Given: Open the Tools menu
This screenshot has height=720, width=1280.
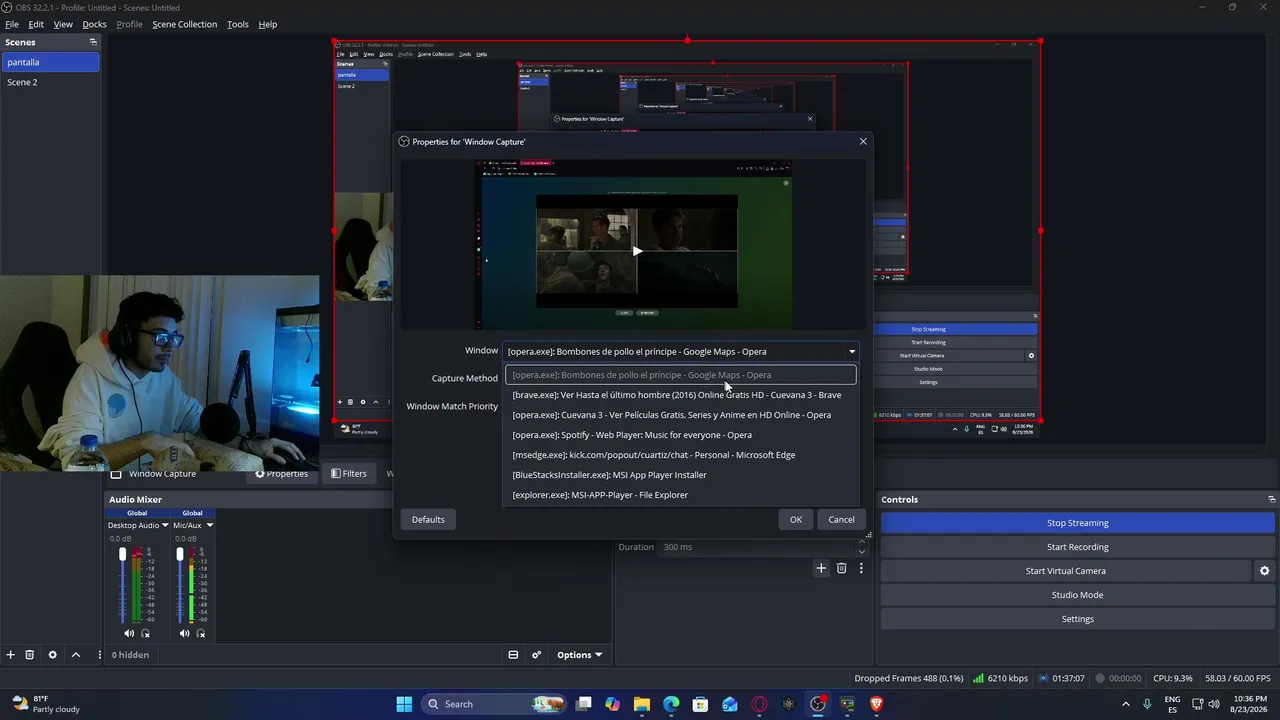Looking at the screenshot, I should [238, 24].
